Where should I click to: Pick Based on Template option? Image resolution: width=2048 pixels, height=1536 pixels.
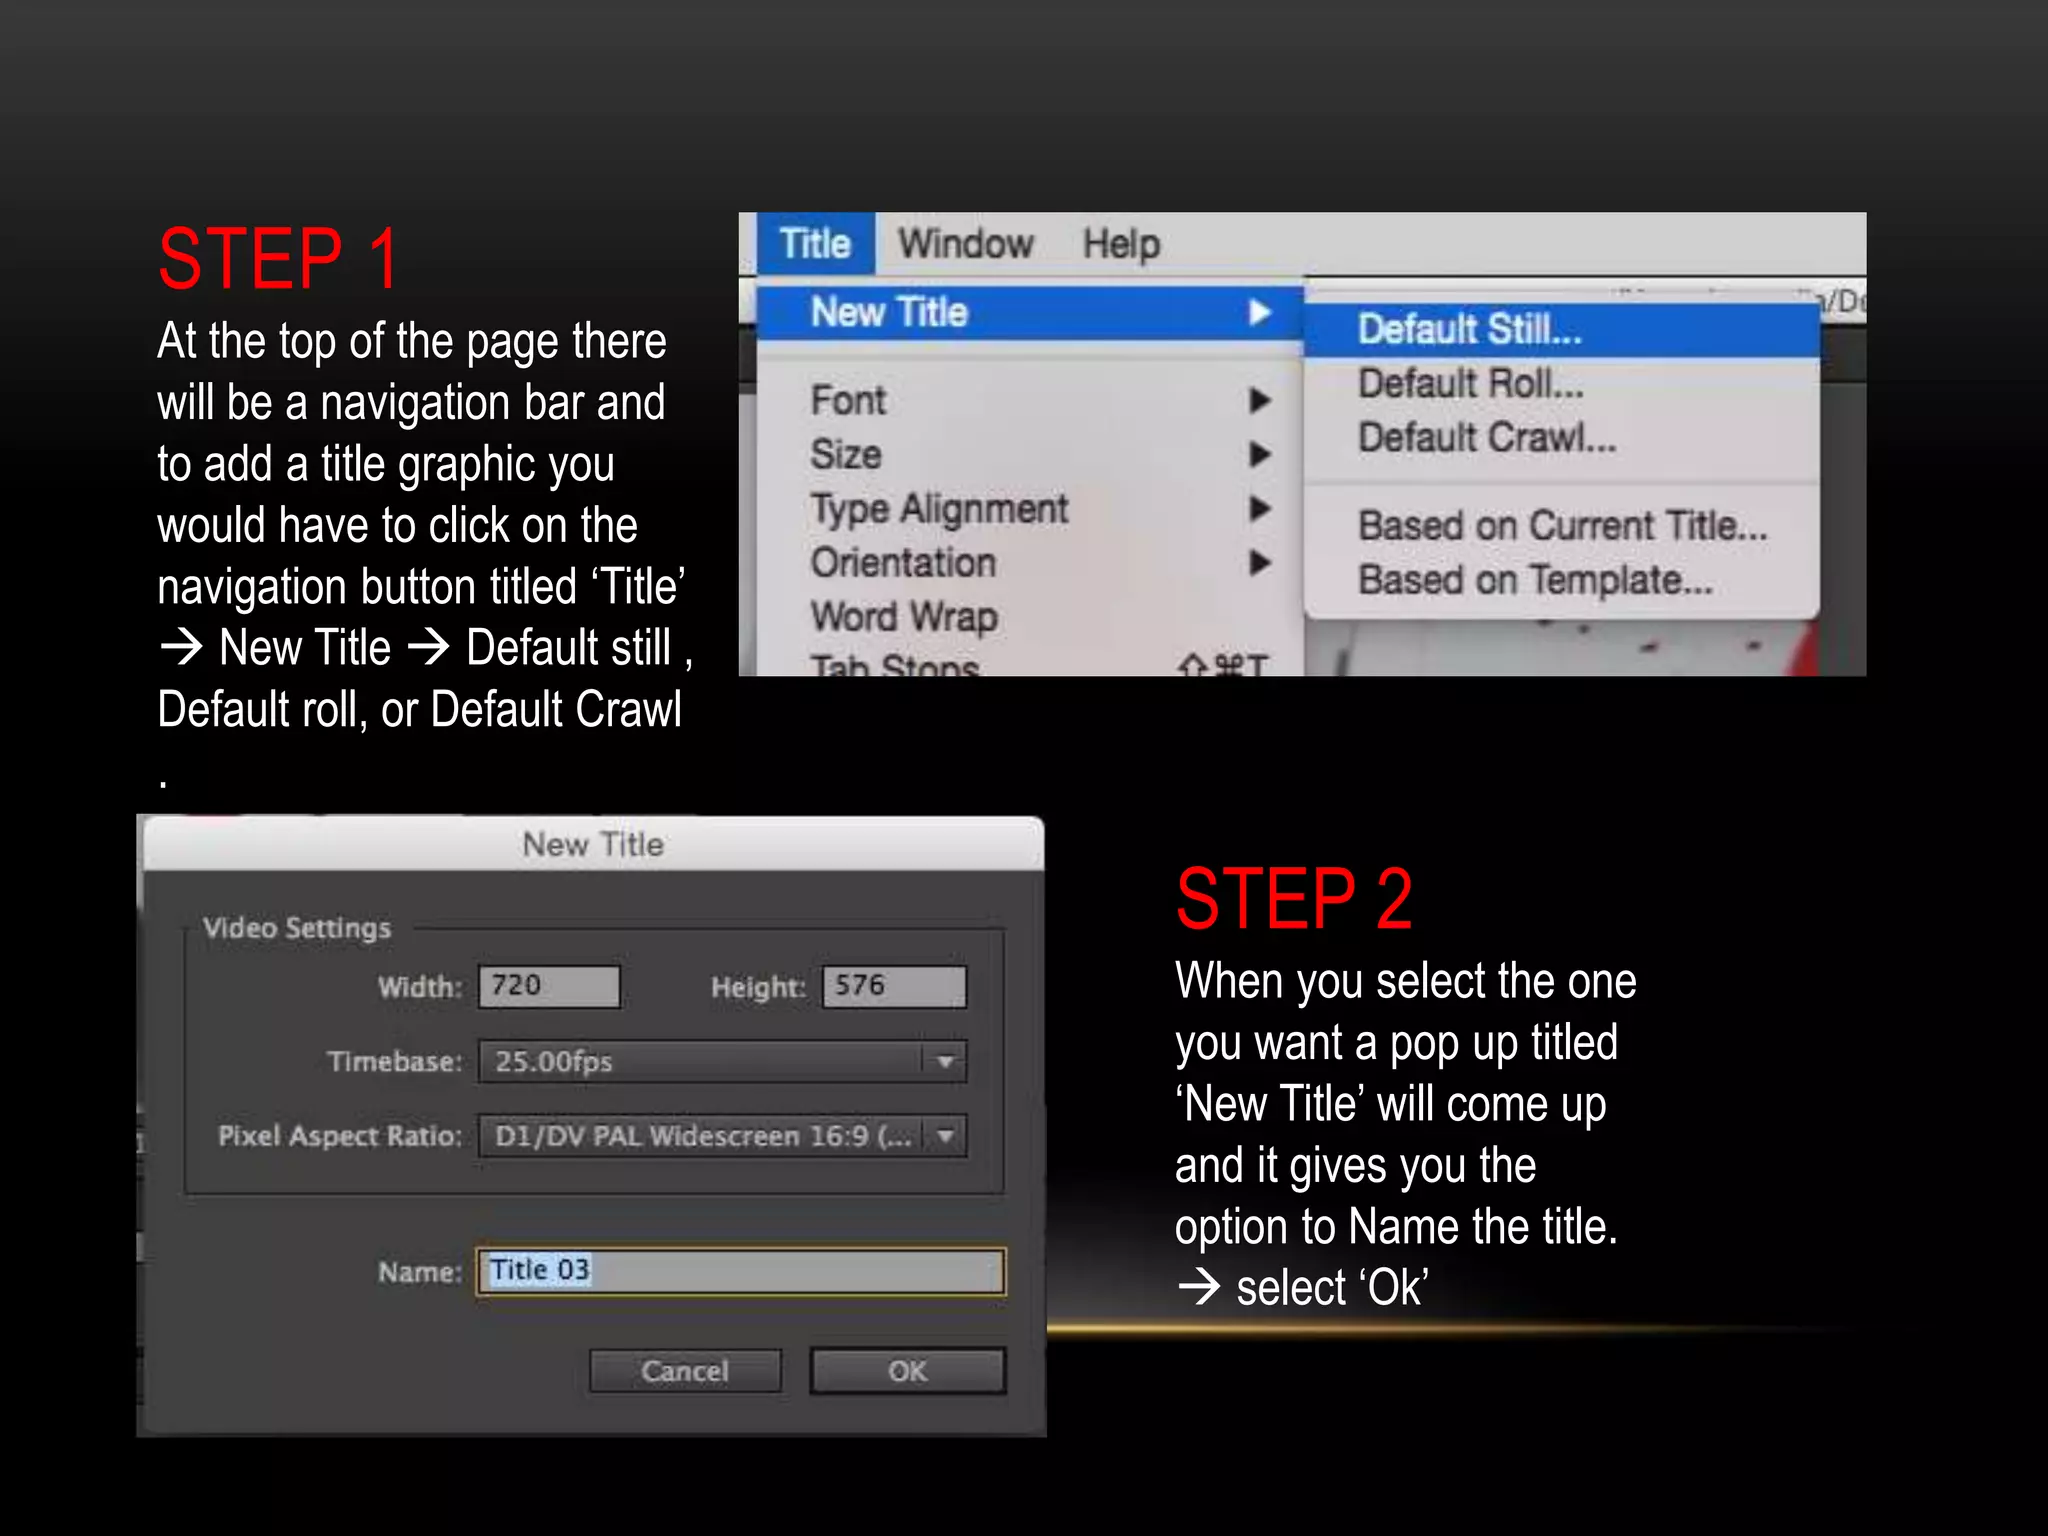coord(1534,580)
